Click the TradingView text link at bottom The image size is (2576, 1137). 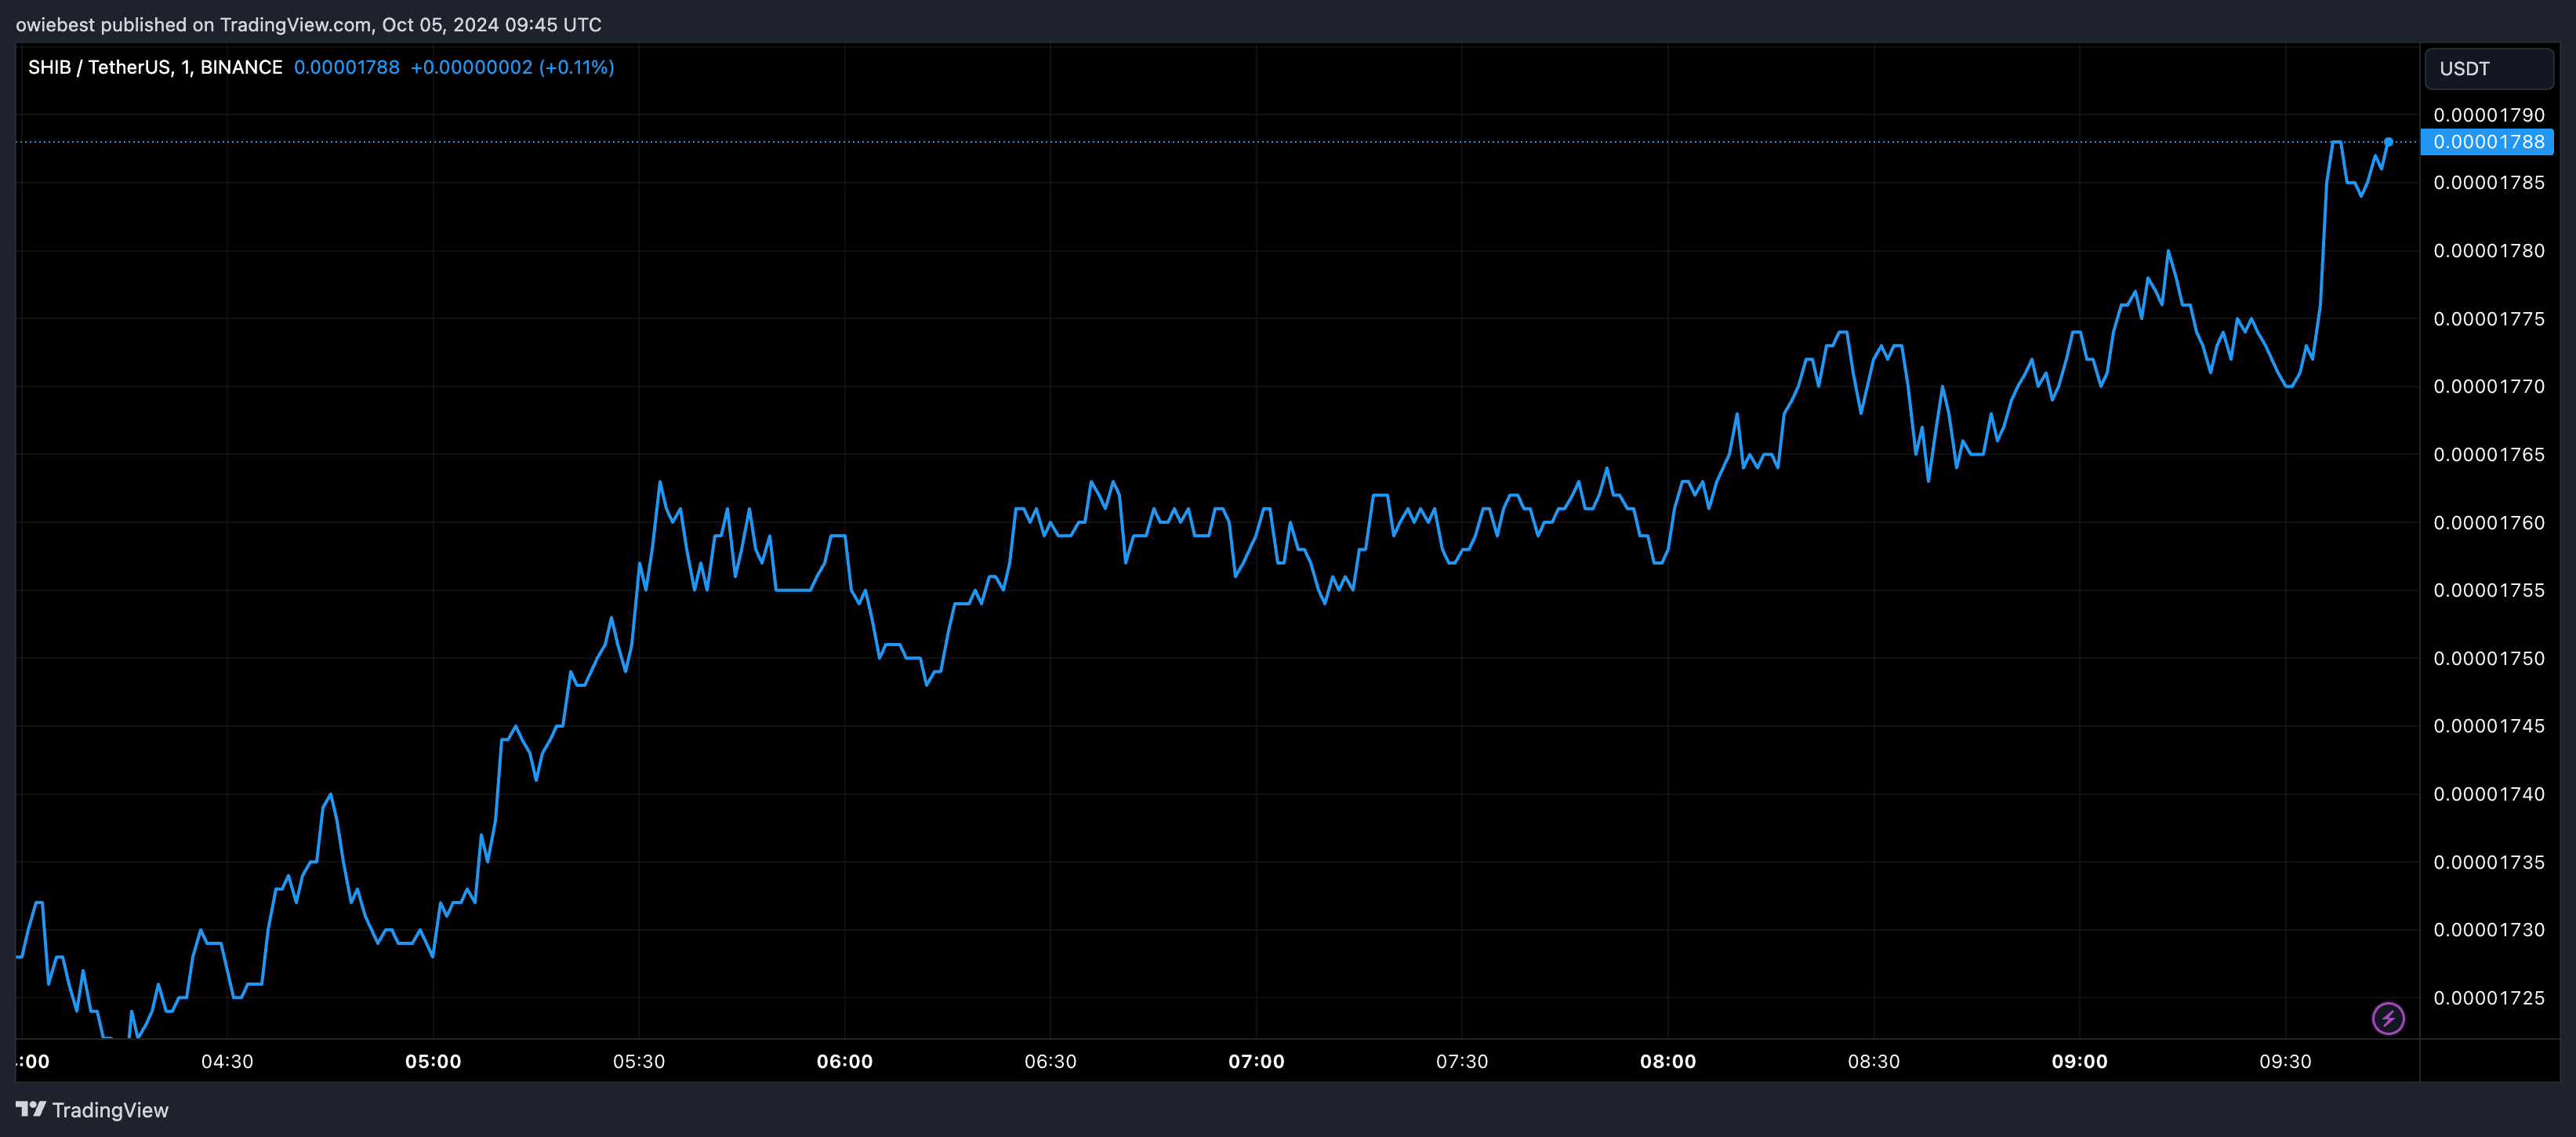point(110,1110)
